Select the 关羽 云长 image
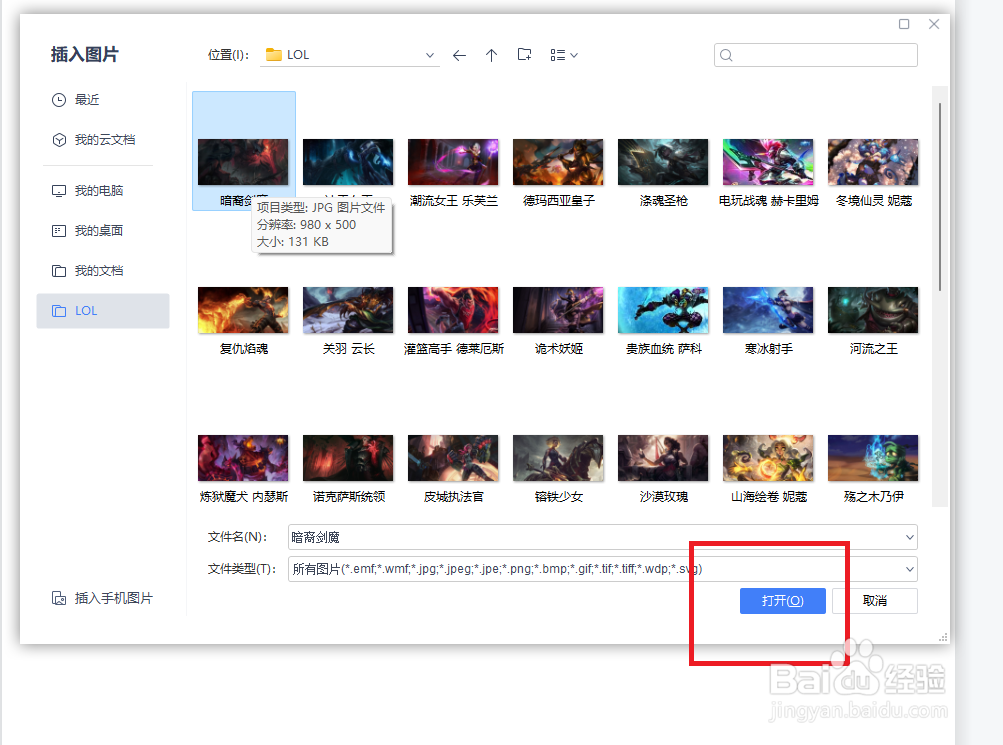 pyautogui.click(x=348, y=310)
